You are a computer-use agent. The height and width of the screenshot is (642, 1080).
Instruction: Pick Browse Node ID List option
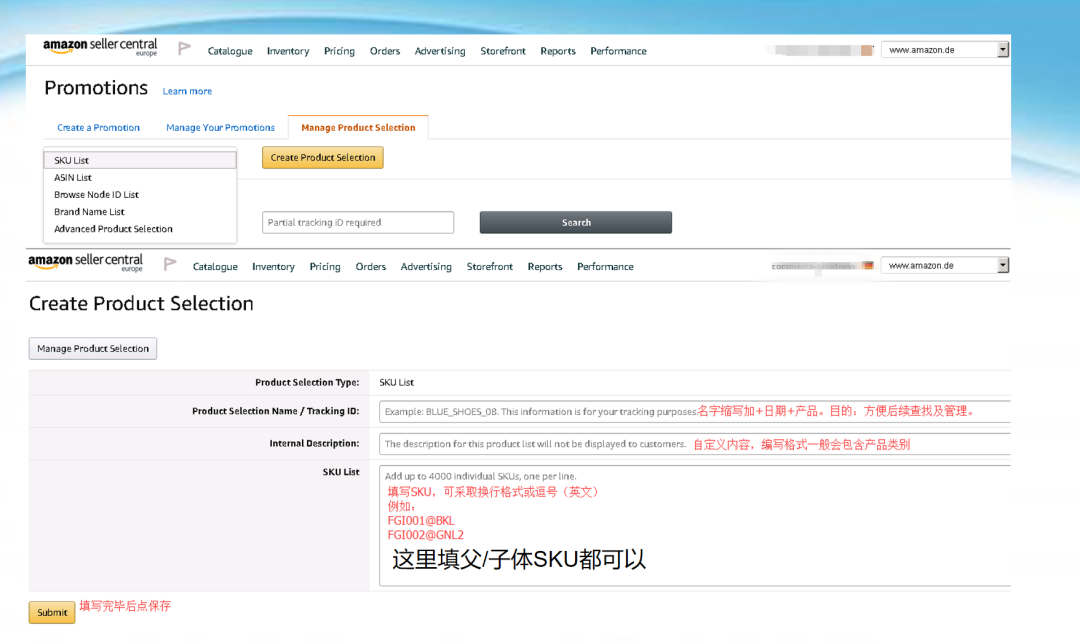(96, 195)
